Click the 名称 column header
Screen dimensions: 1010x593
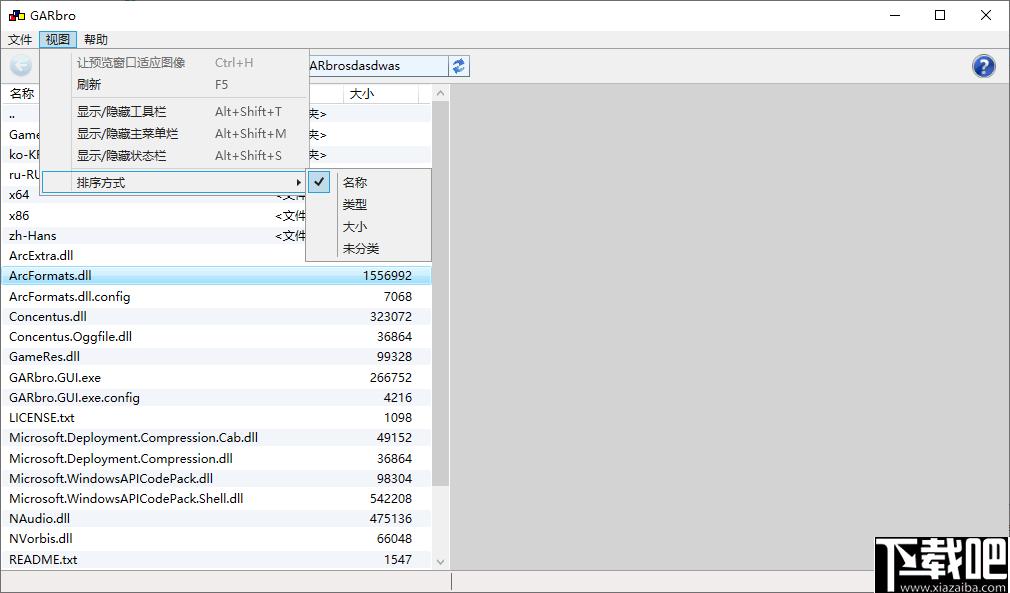click(x=21, y=94)
